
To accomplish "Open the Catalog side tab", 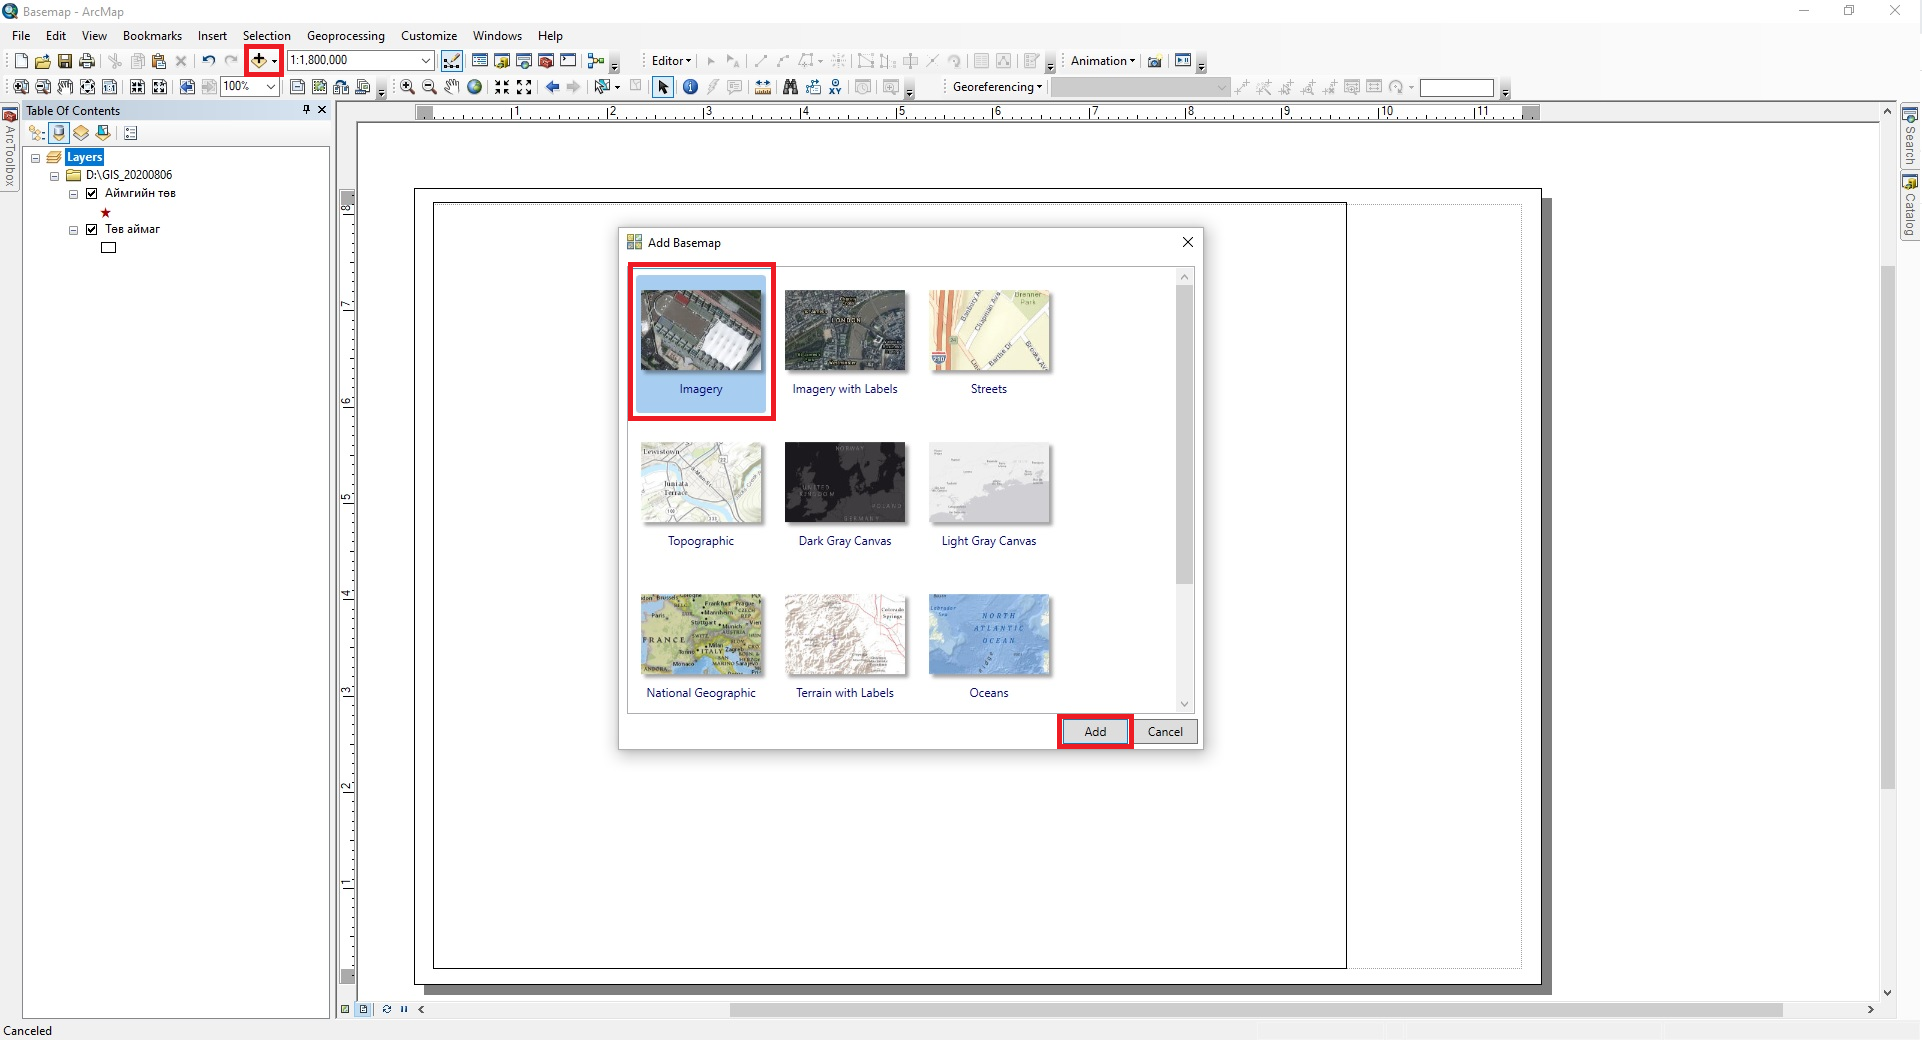I will pyautogui.click(x=1910, y=207).
